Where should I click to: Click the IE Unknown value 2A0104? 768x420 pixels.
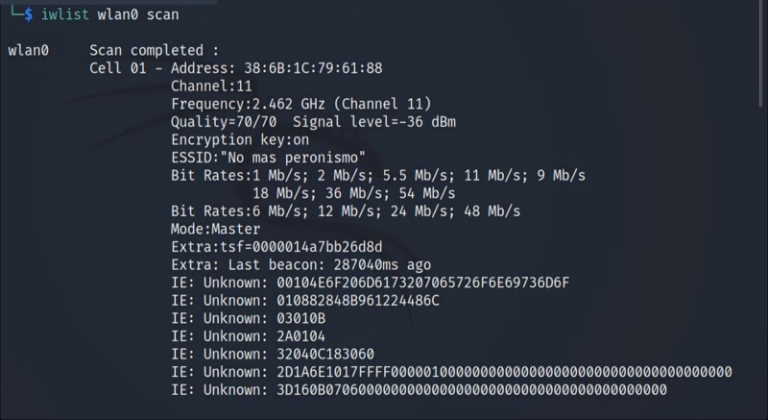point(300,336)
